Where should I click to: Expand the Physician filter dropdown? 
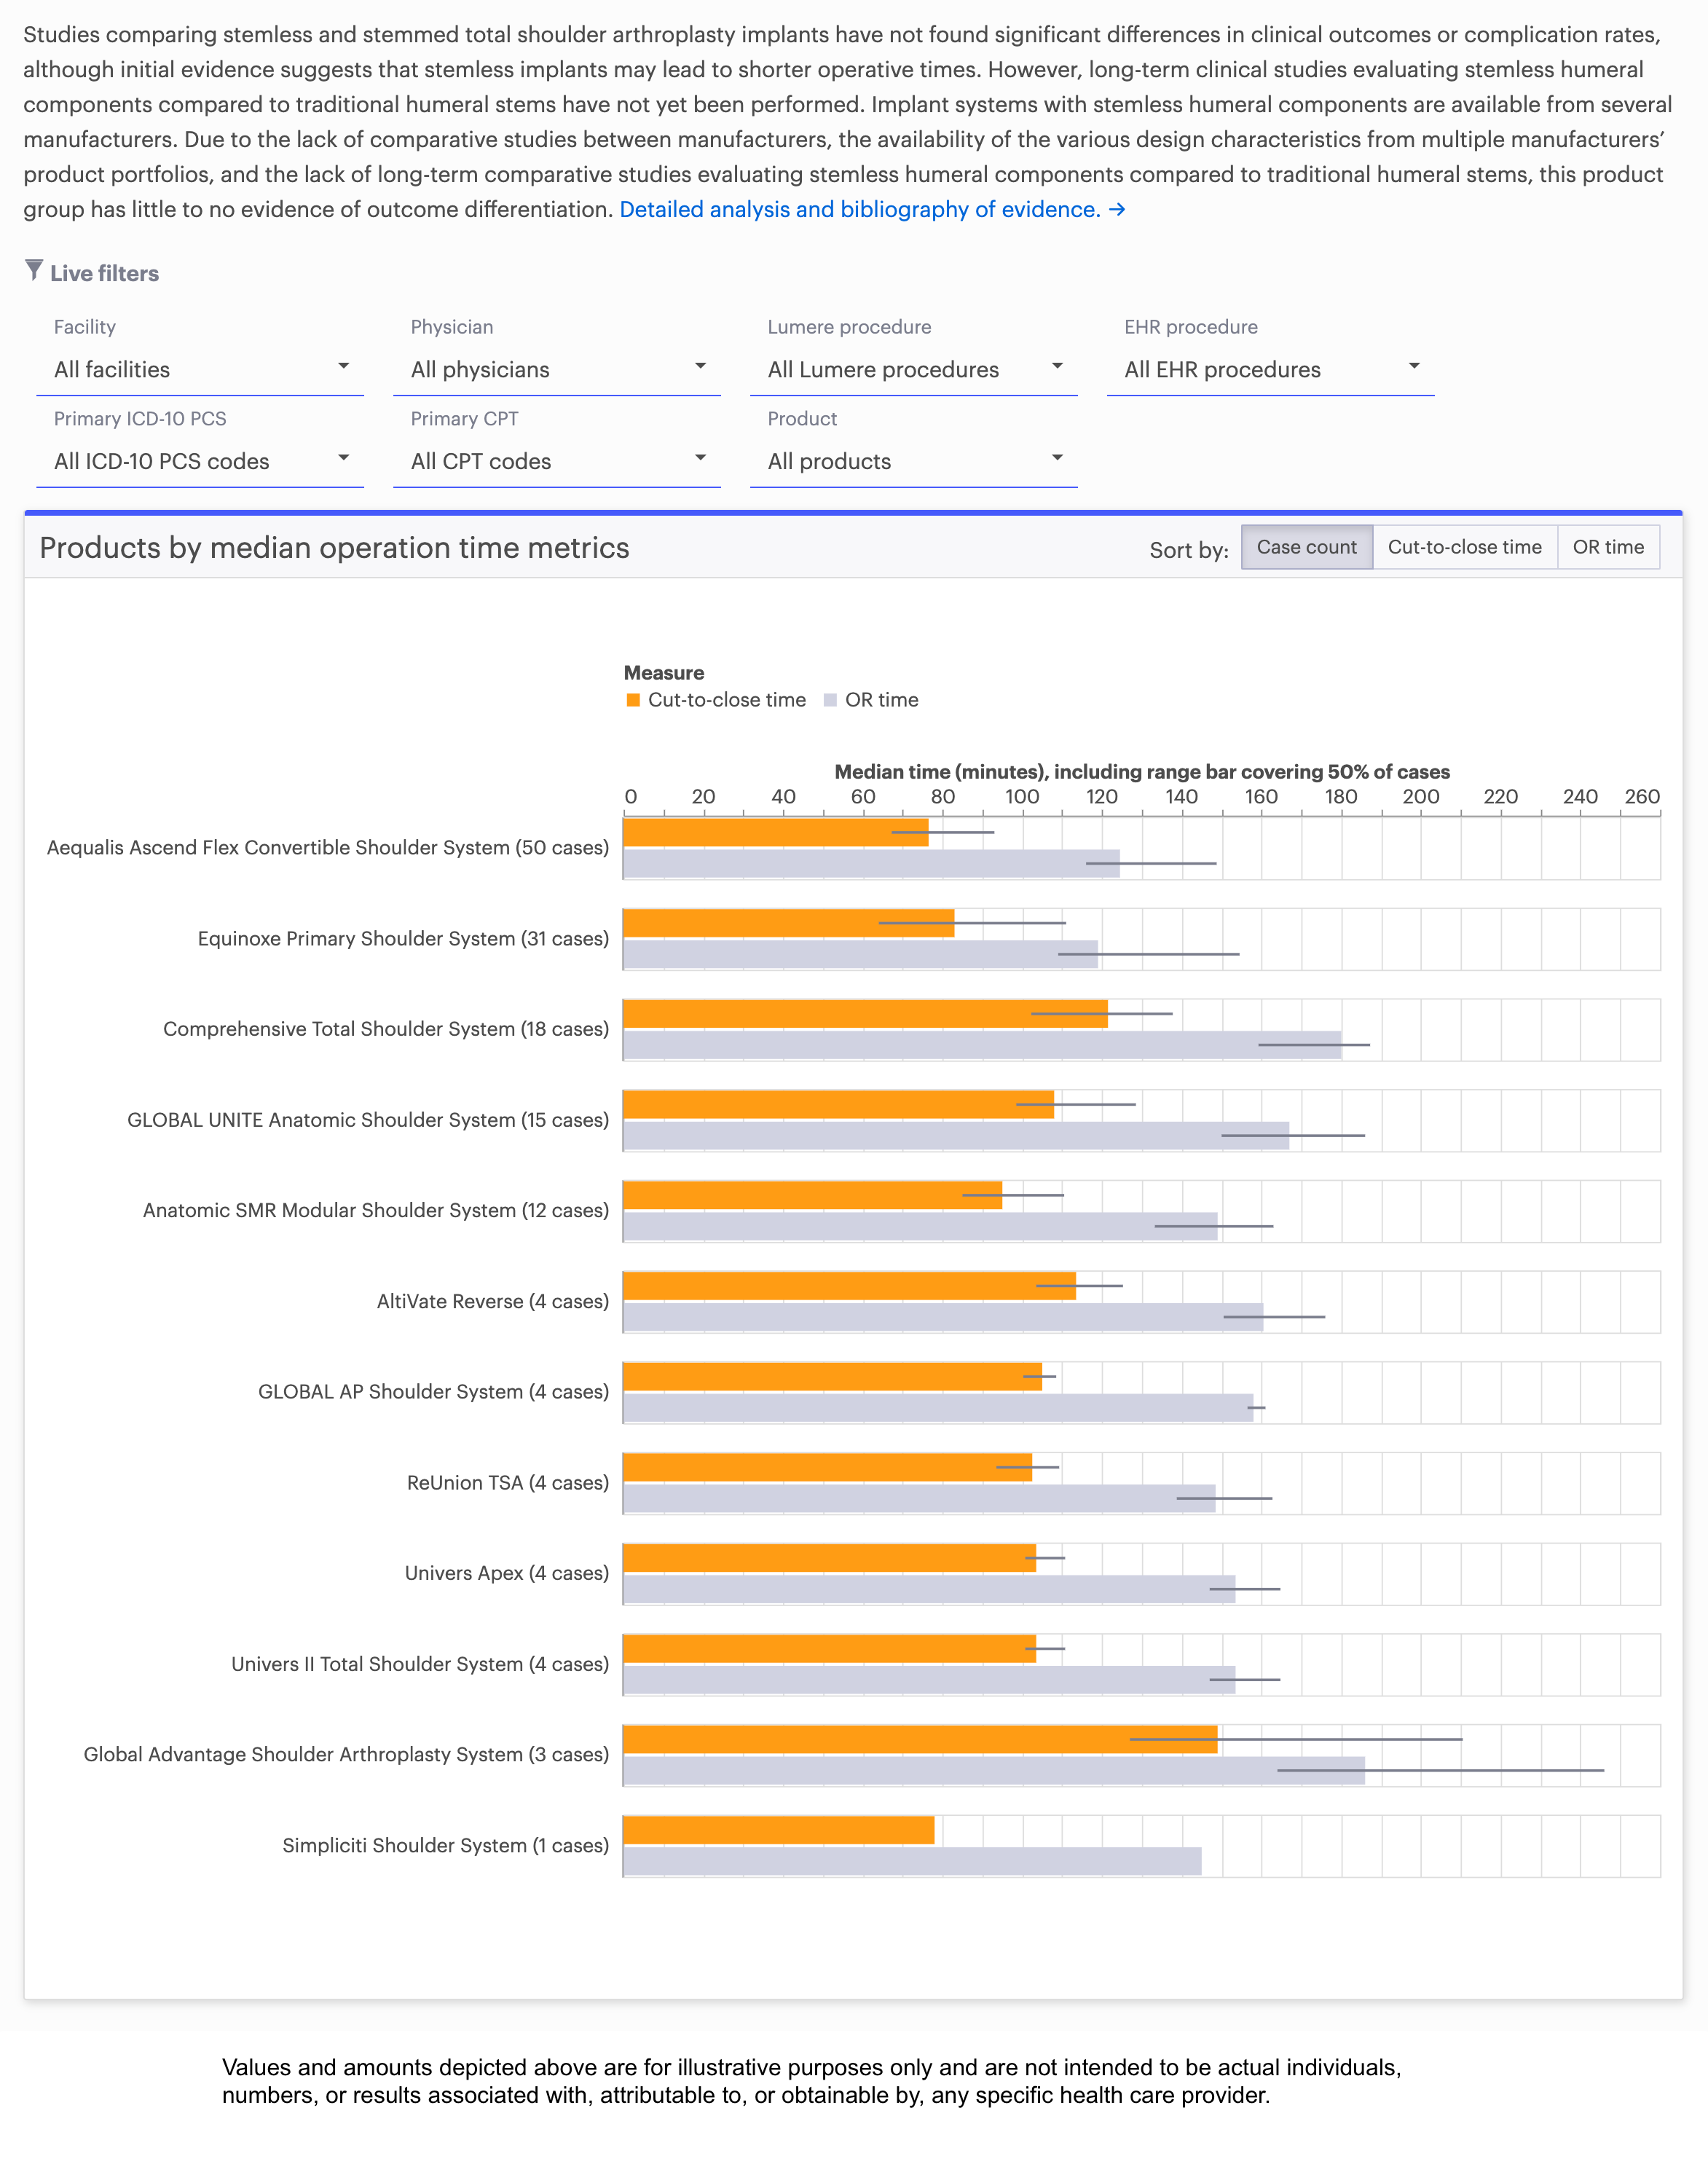point(557,369)
